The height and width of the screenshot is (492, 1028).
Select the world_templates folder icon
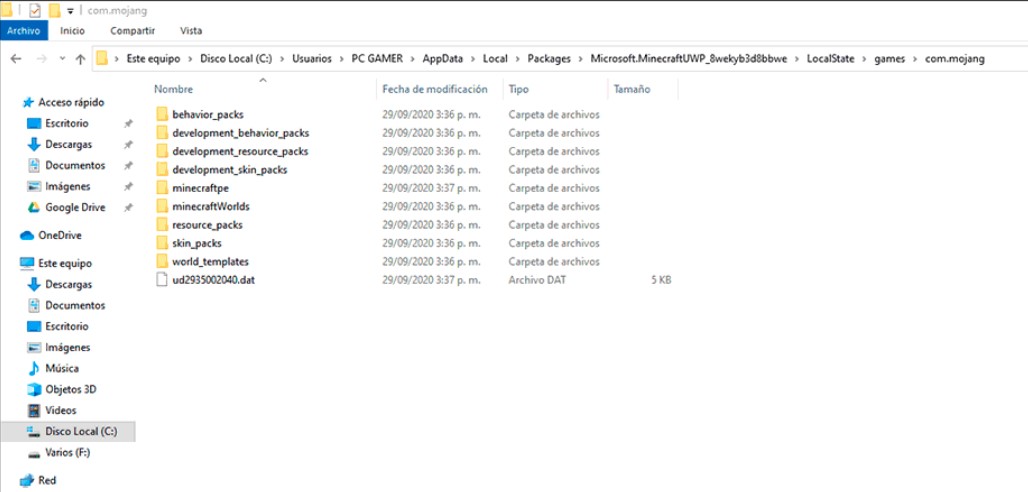(162, 262)
